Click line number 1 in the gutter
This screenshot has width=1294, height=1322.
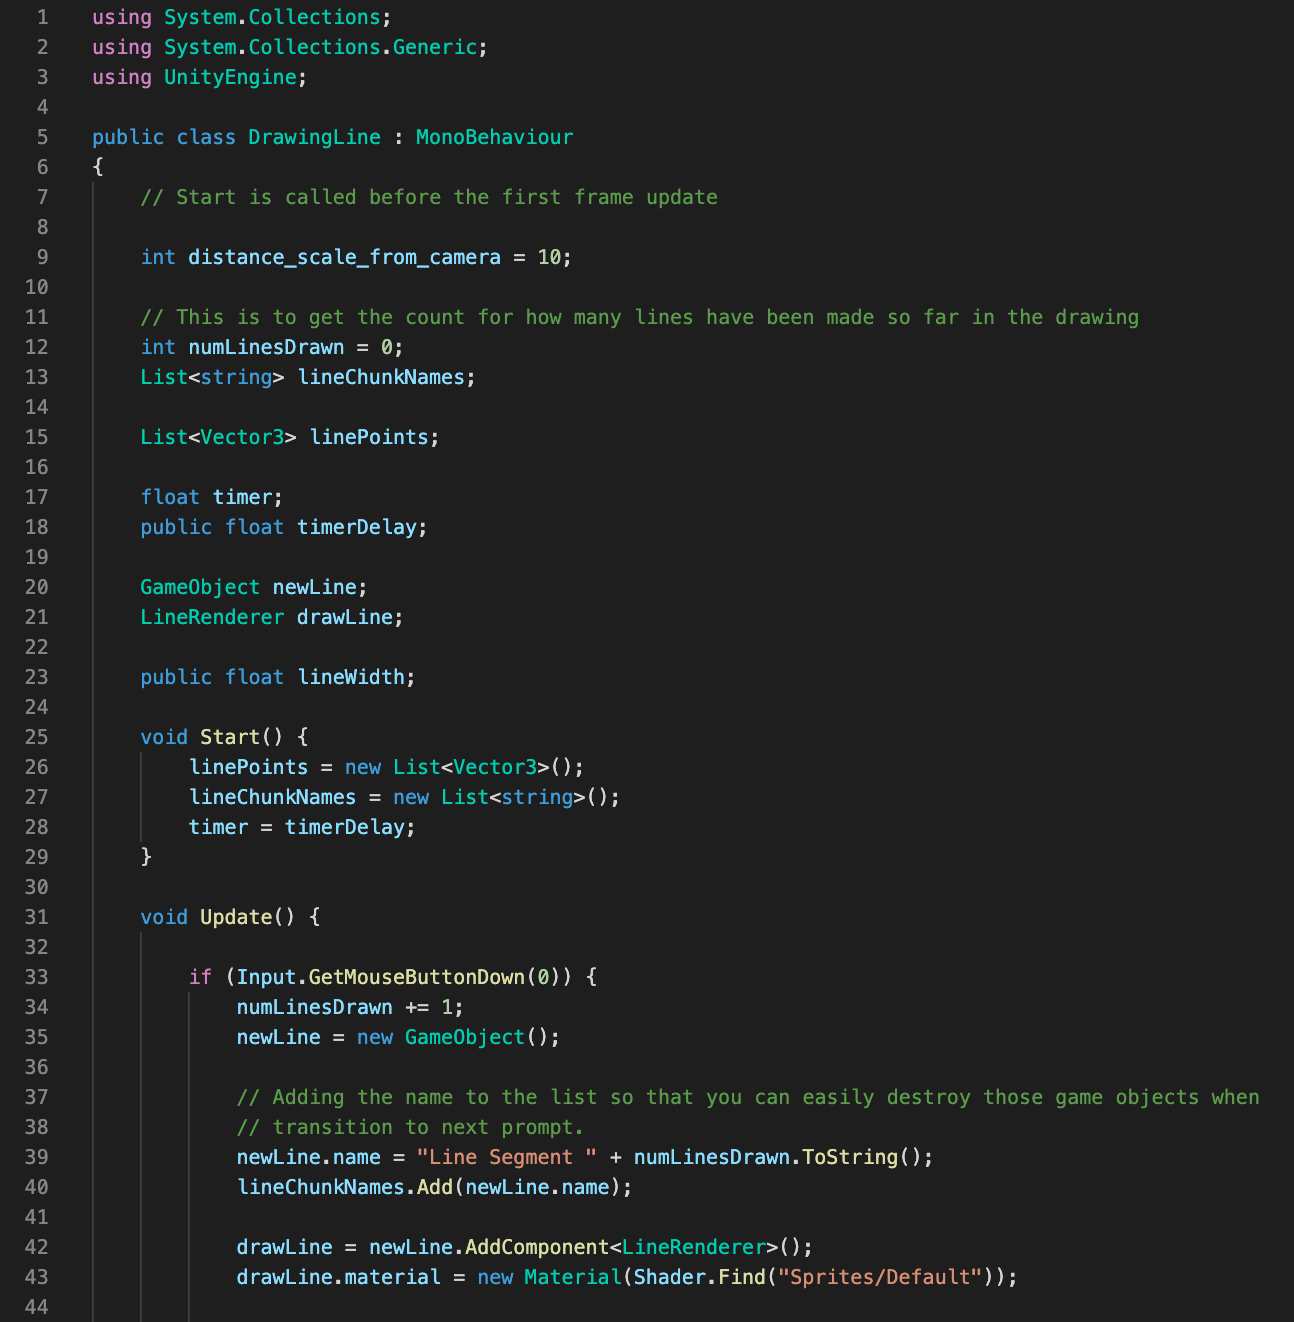tap(42, 17)
